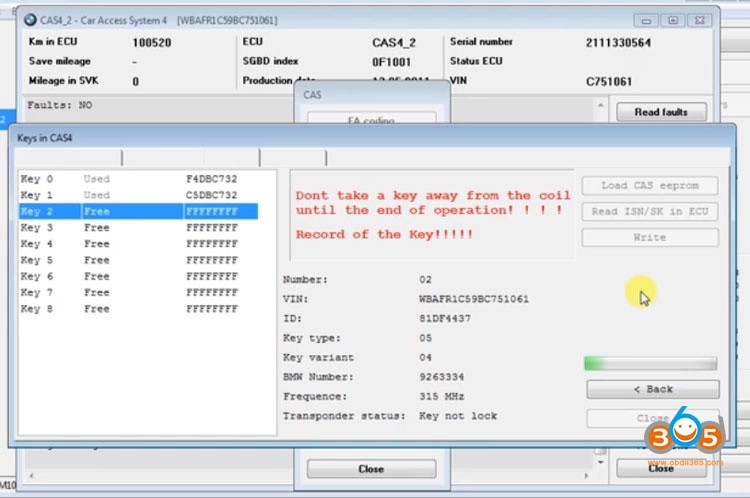The image size is (750, 498).
Task: Click the BMW logo icon in CAS4_2 title bar
Action: [x=30, y=20]
